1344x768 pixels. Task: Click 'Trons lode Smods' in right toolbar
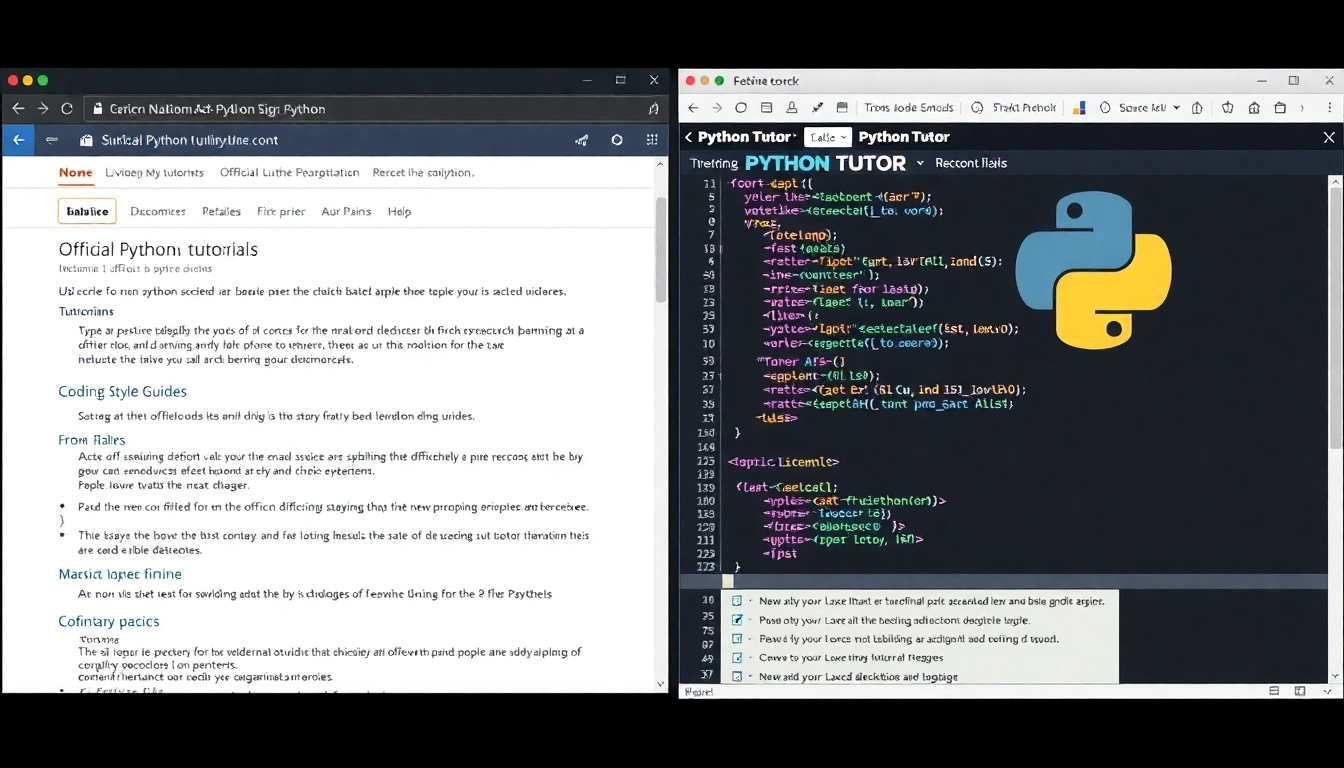pos(909,108)
